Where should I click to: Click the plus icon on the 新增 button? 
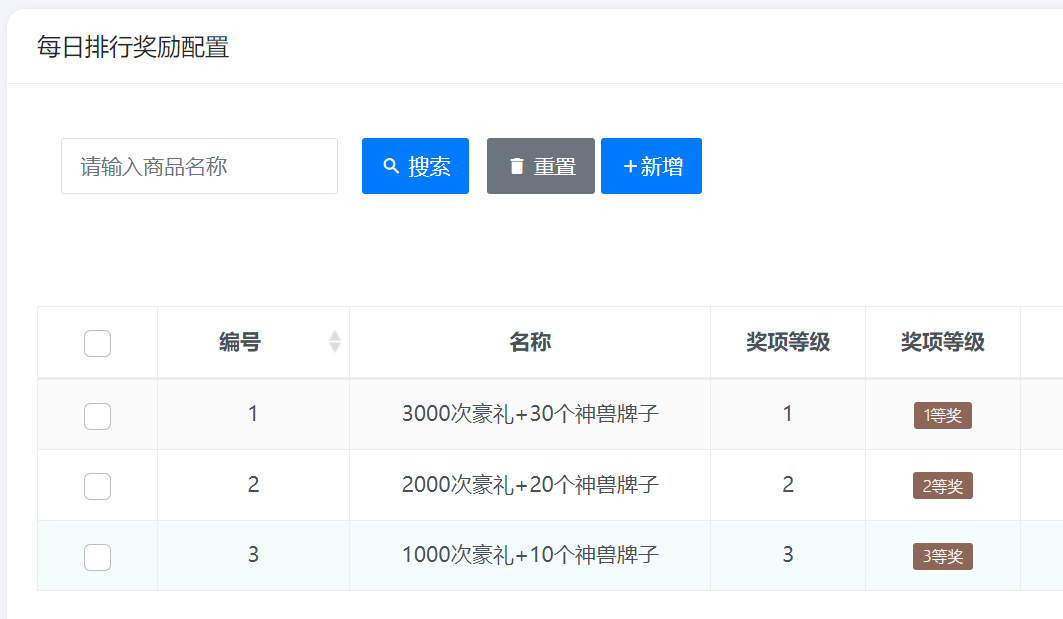[630, 166]
